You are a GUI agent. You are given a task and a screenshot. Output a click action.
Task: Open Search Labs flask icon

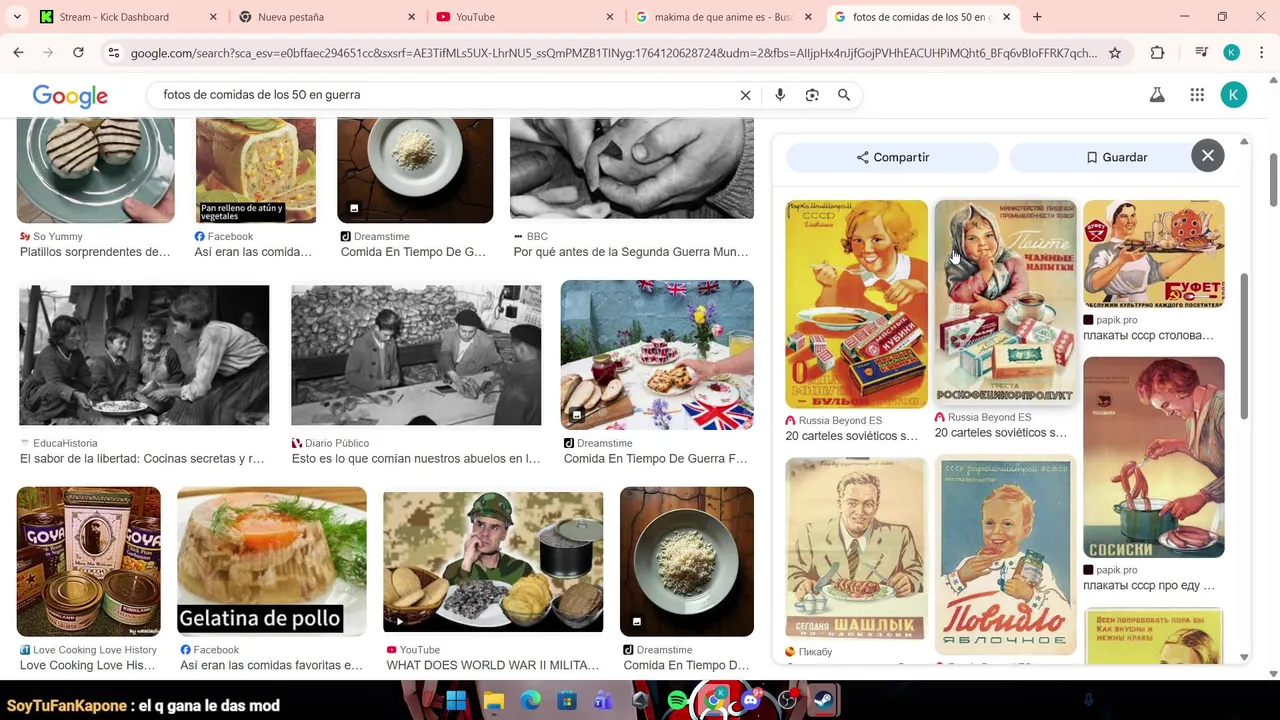pyautogui.click(x=1157, y=95)
